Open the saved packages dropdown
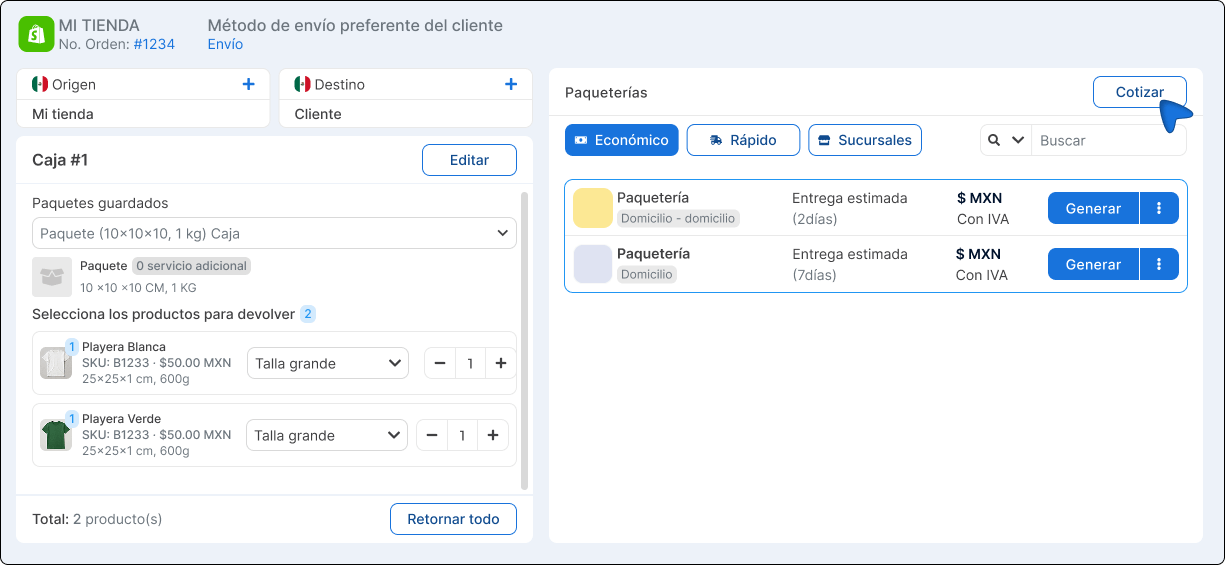This screenshot has height=565, width=1225. [x=274, y=233]
